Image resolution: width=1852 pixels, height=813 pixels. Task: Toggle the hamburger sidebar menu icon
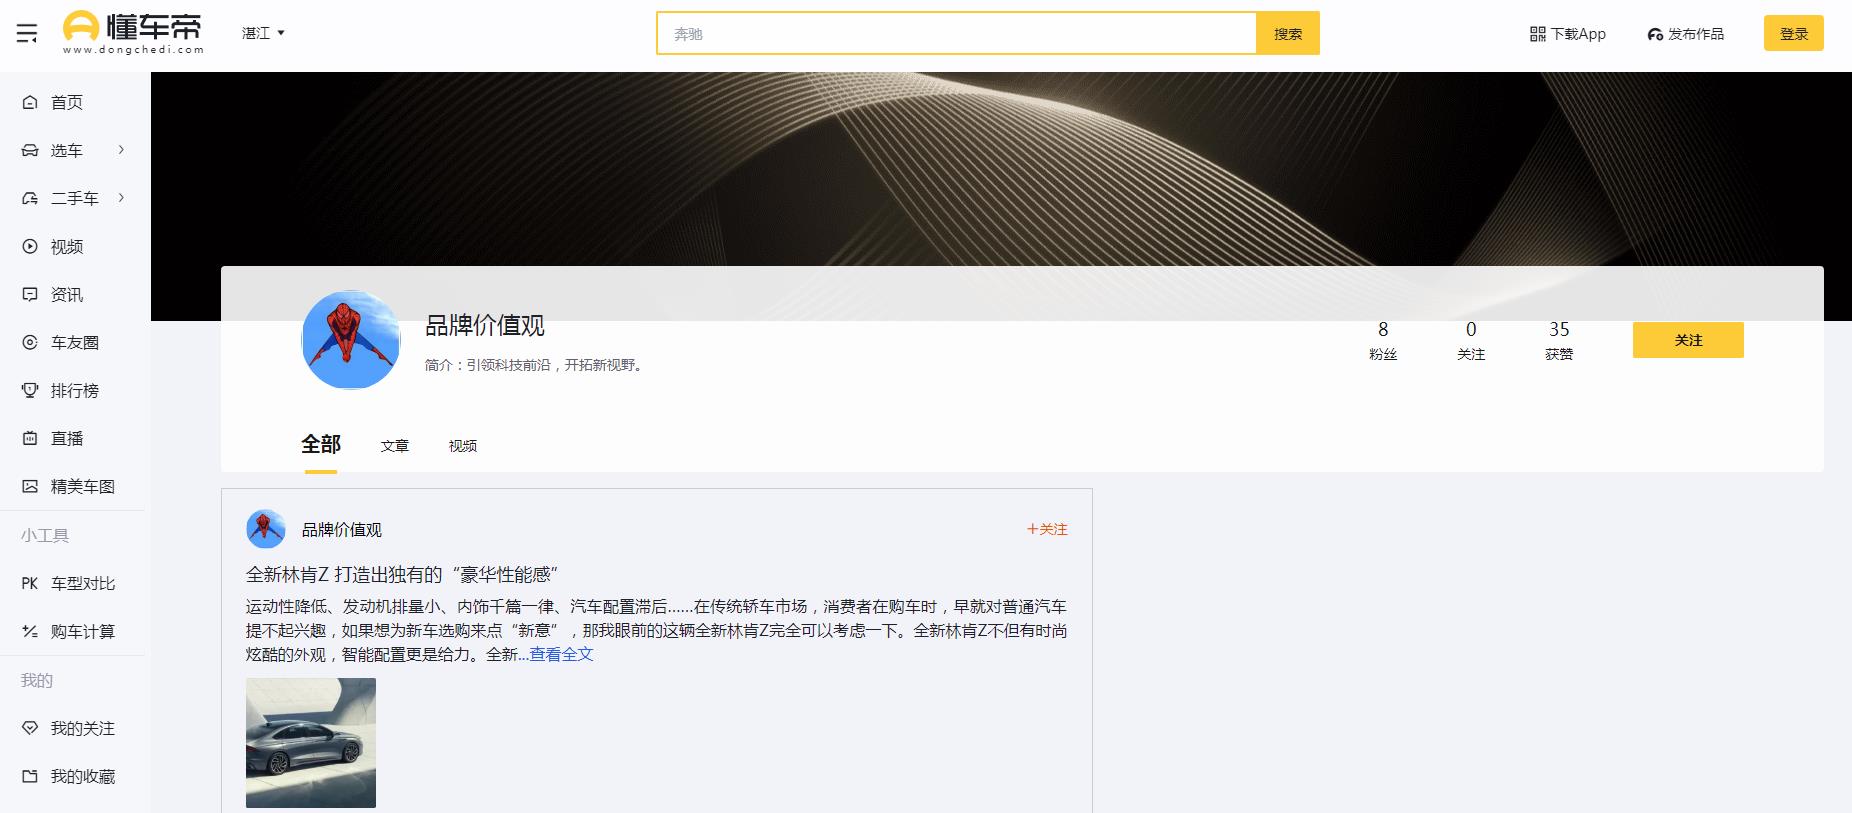[27, 33]
